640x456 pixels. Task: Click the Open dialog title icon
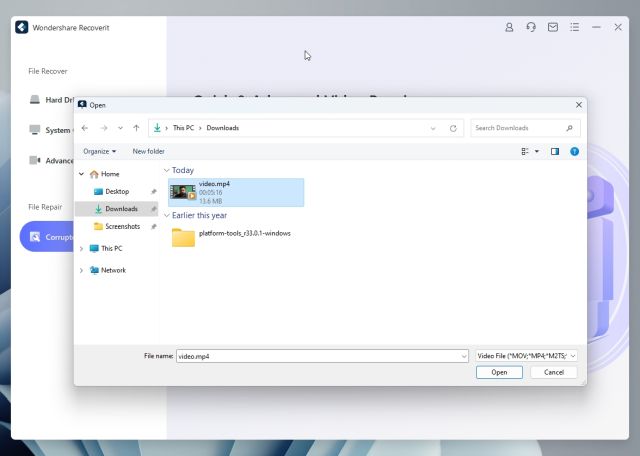click(x=82, y=105)
